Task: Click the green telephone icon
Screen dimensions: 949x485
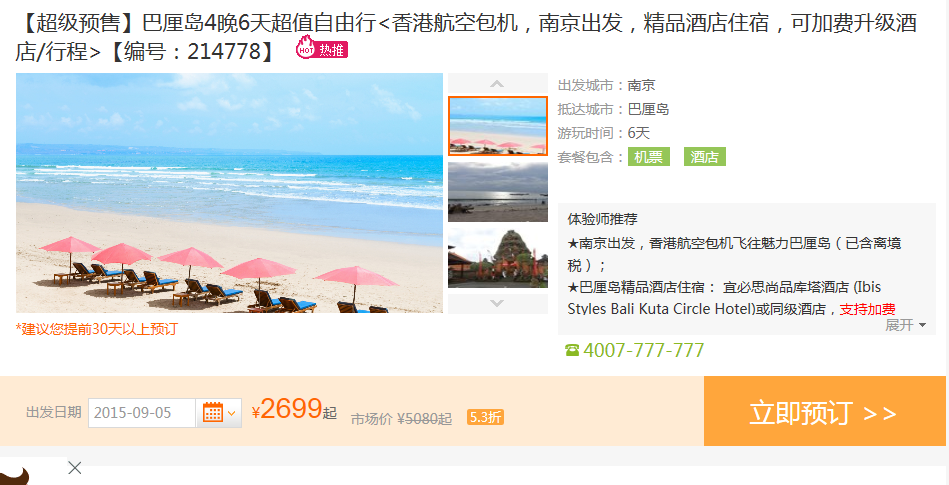Action: (571, 350)
